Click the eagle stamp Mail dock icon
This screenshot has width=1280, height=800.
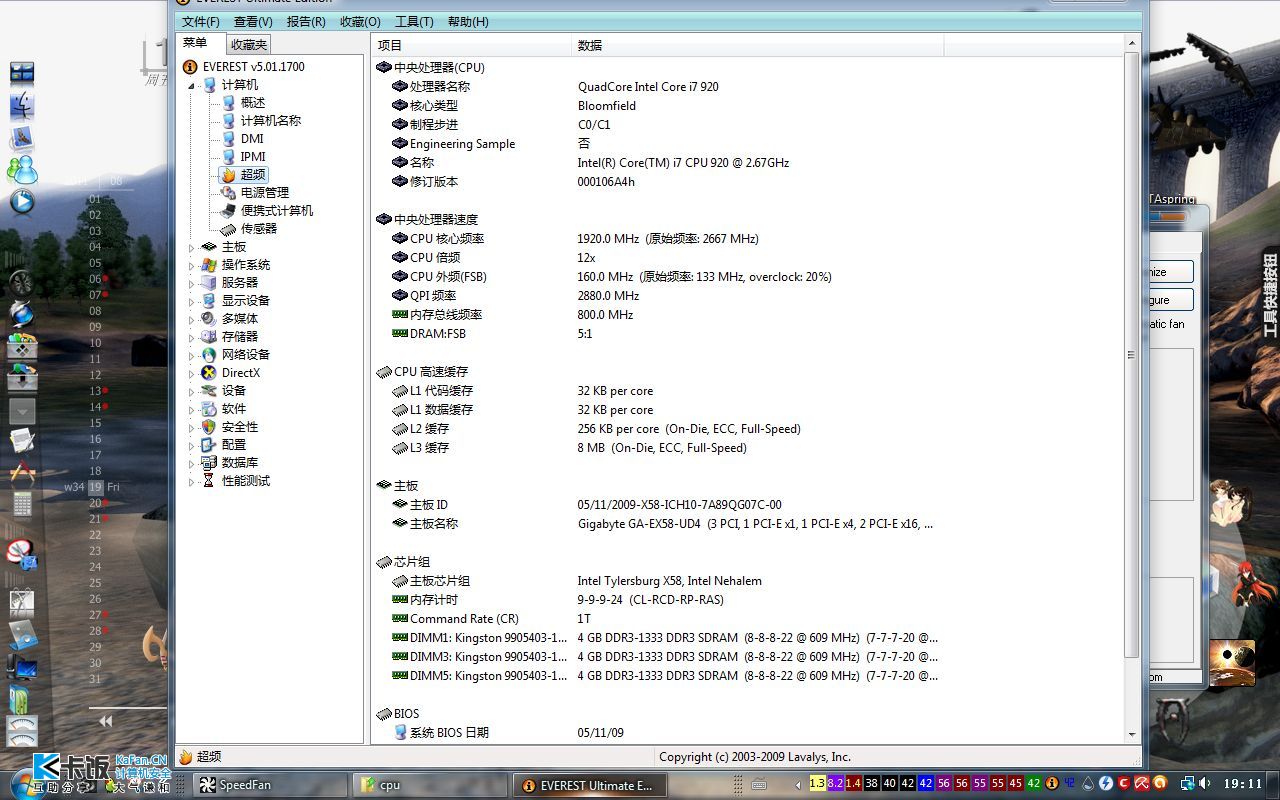(22, 138)
